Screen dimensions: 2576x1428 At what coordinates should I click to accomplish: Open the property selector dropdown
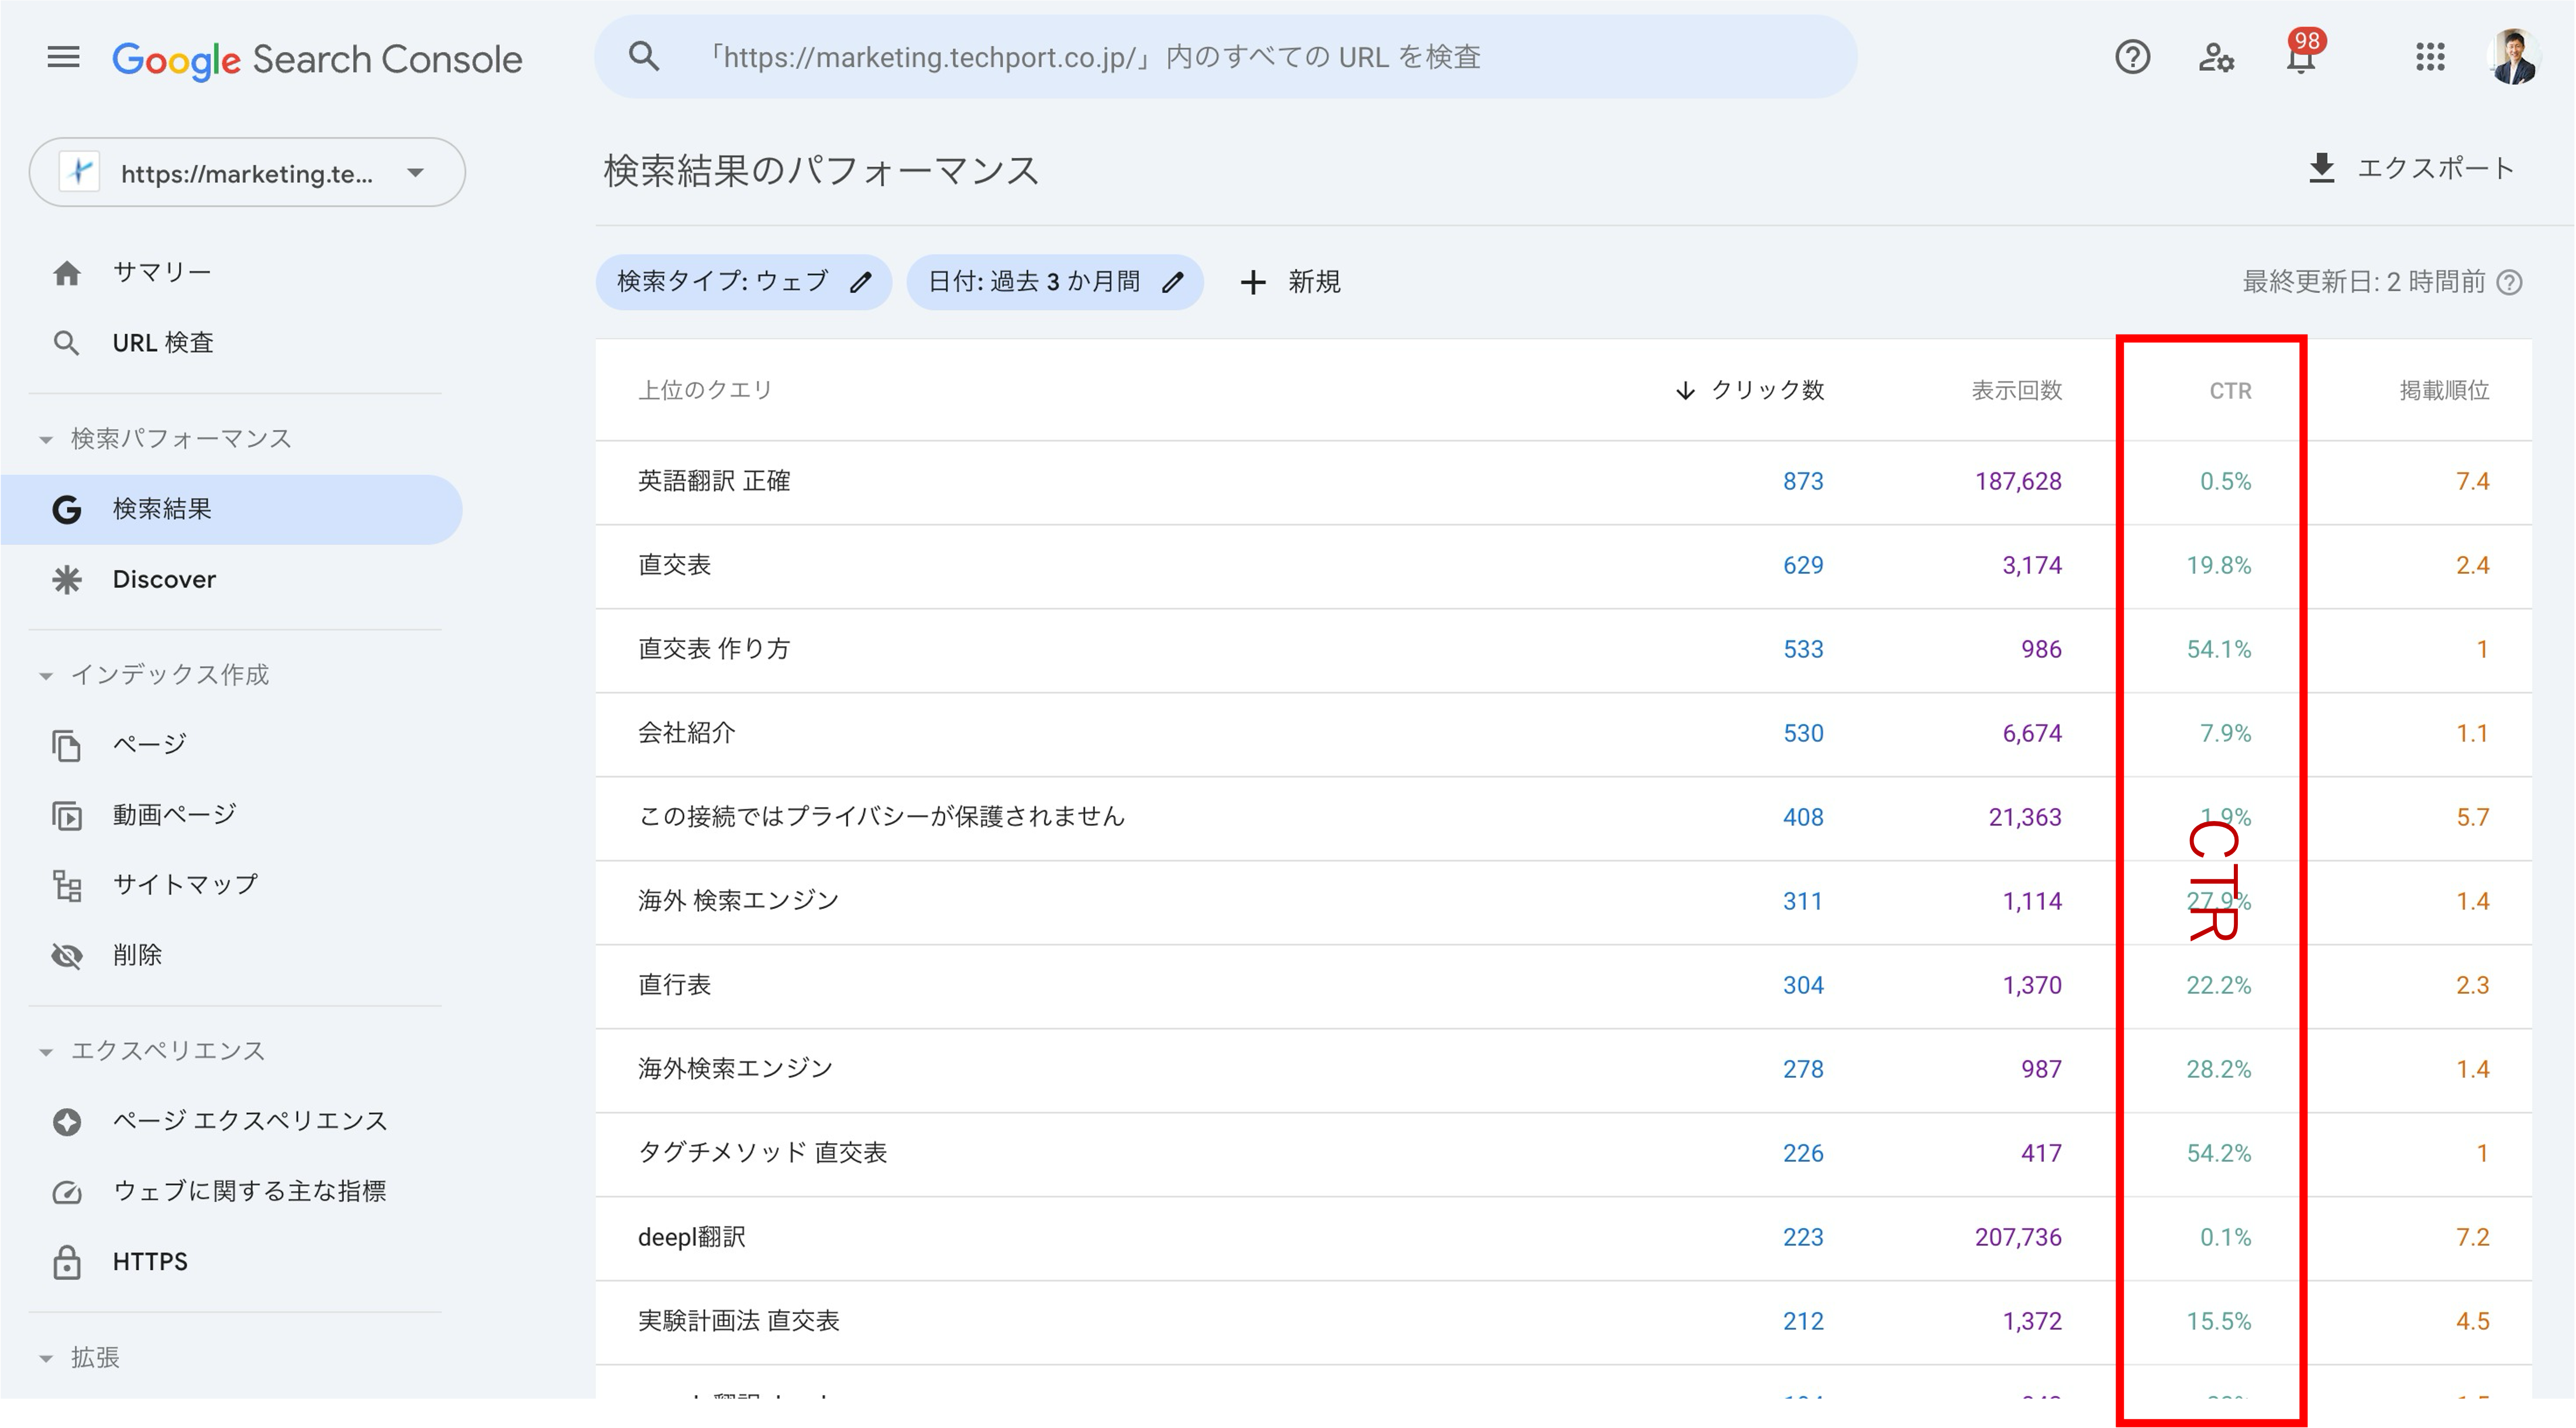[x=247, y=173]
